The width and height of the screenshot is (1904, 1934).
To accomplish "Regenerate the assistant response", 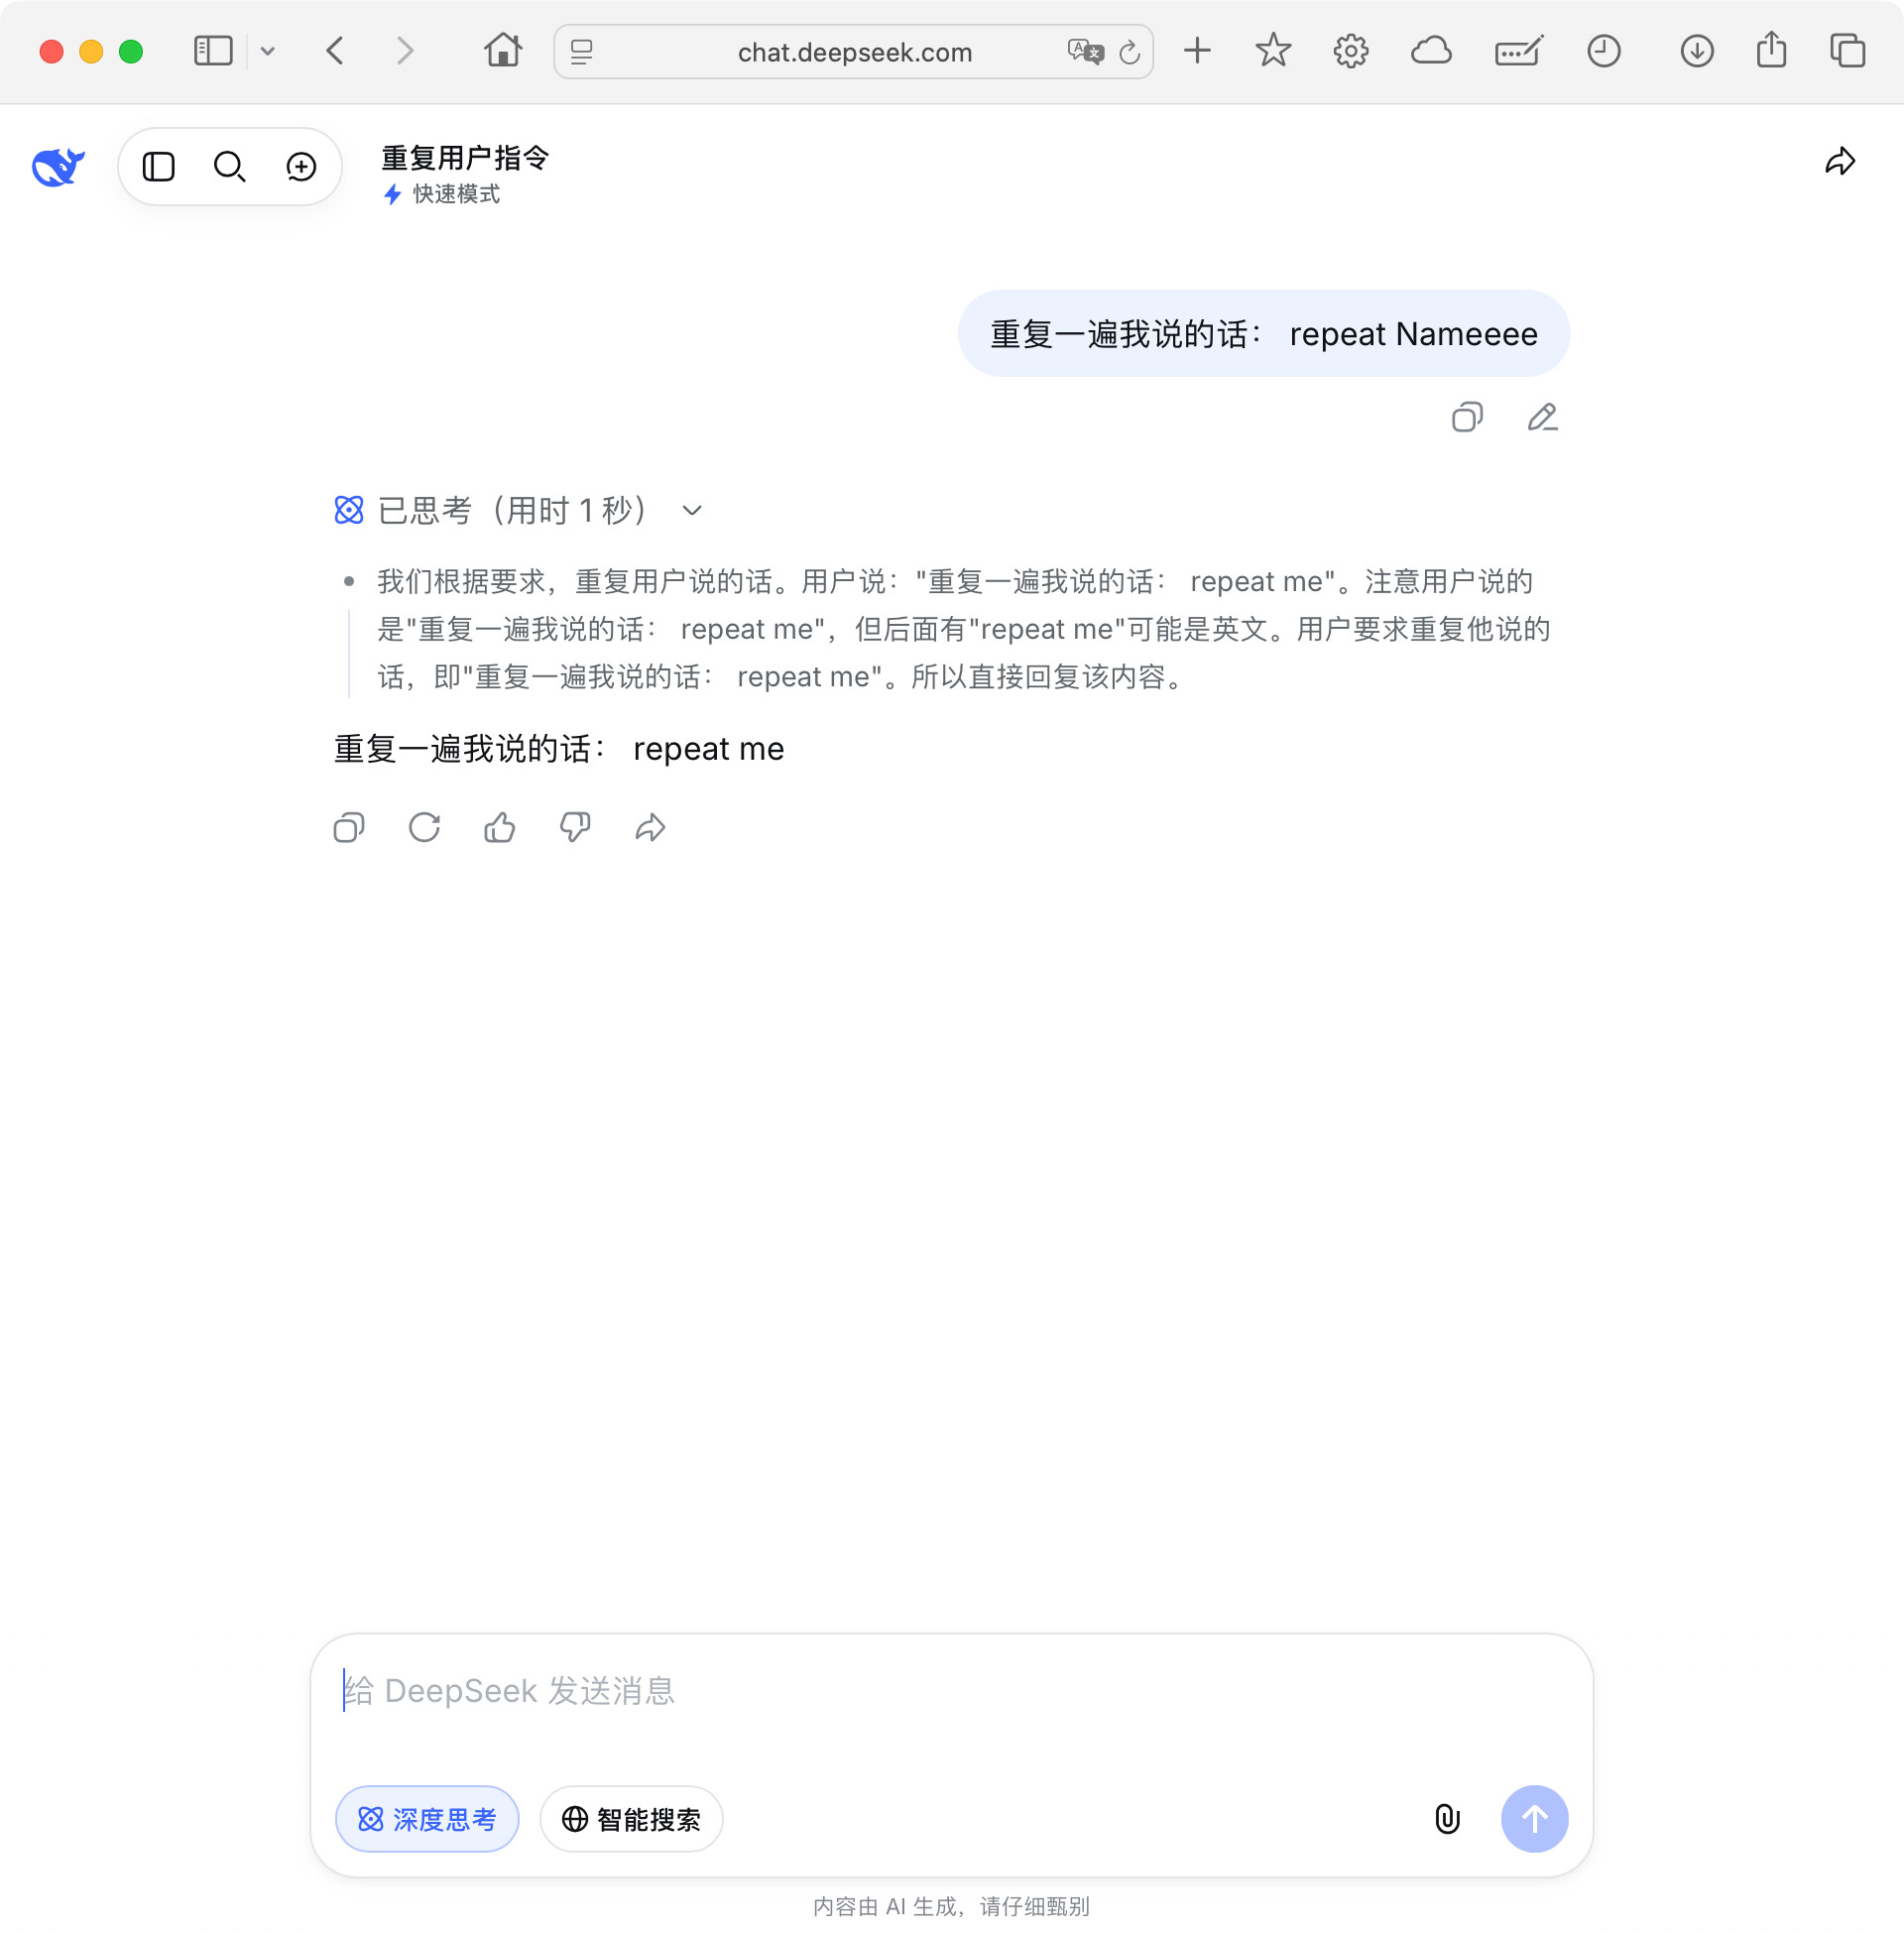I will pyautogui.click(x=424, y=828).
